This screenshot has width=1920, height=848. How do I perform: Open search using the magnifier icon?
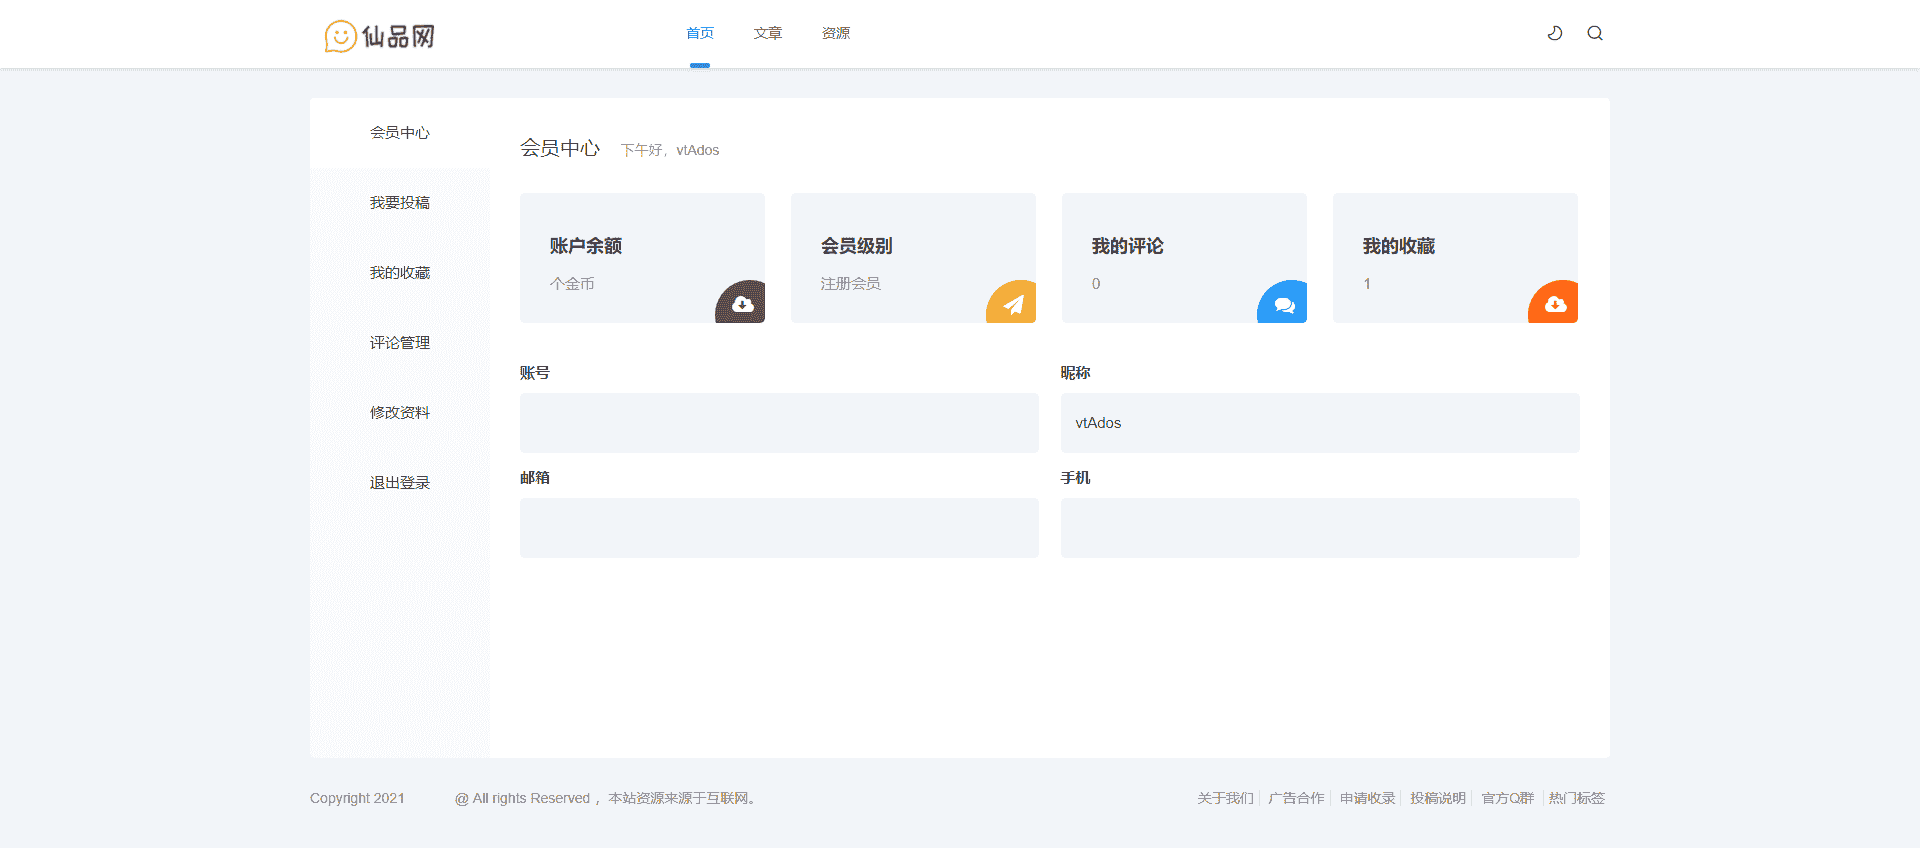1595,33
